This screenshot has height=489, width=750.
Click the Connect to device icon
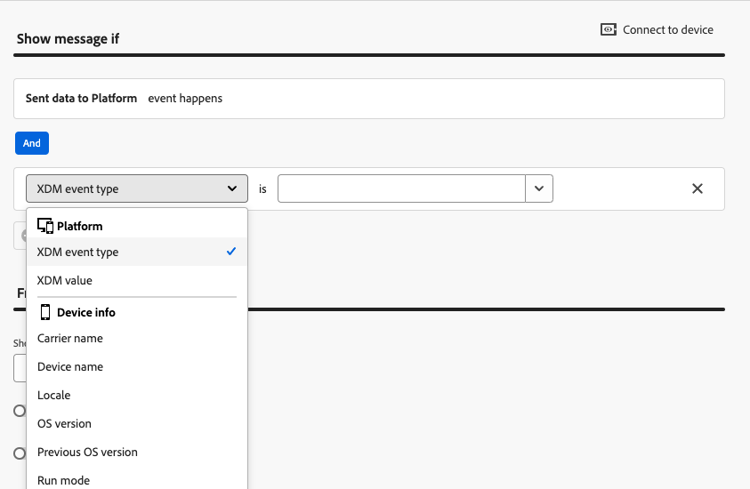point(608,30)
